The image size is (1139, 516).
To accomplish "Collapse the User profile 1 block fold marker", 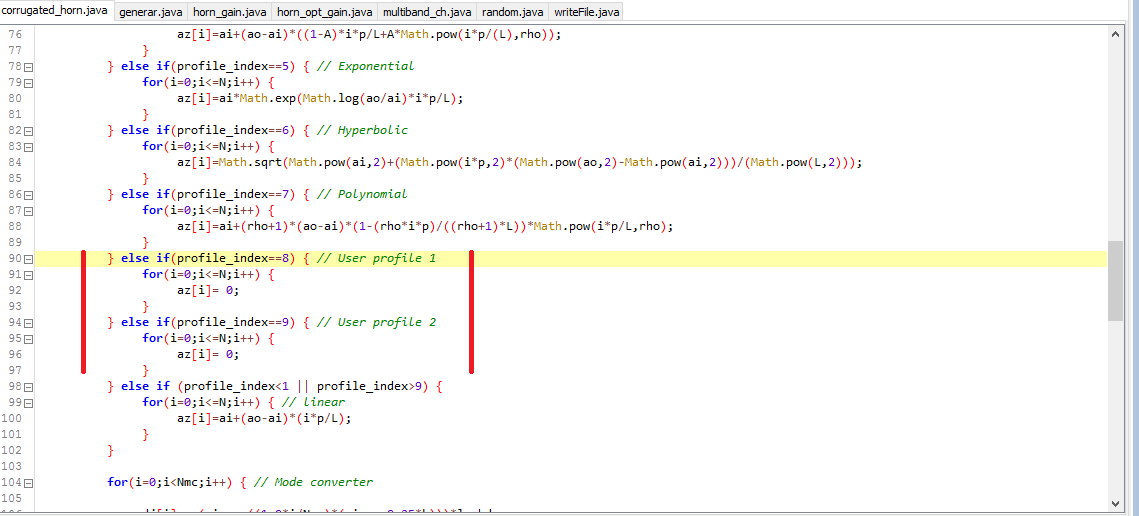I will click(x=28, y=259).
